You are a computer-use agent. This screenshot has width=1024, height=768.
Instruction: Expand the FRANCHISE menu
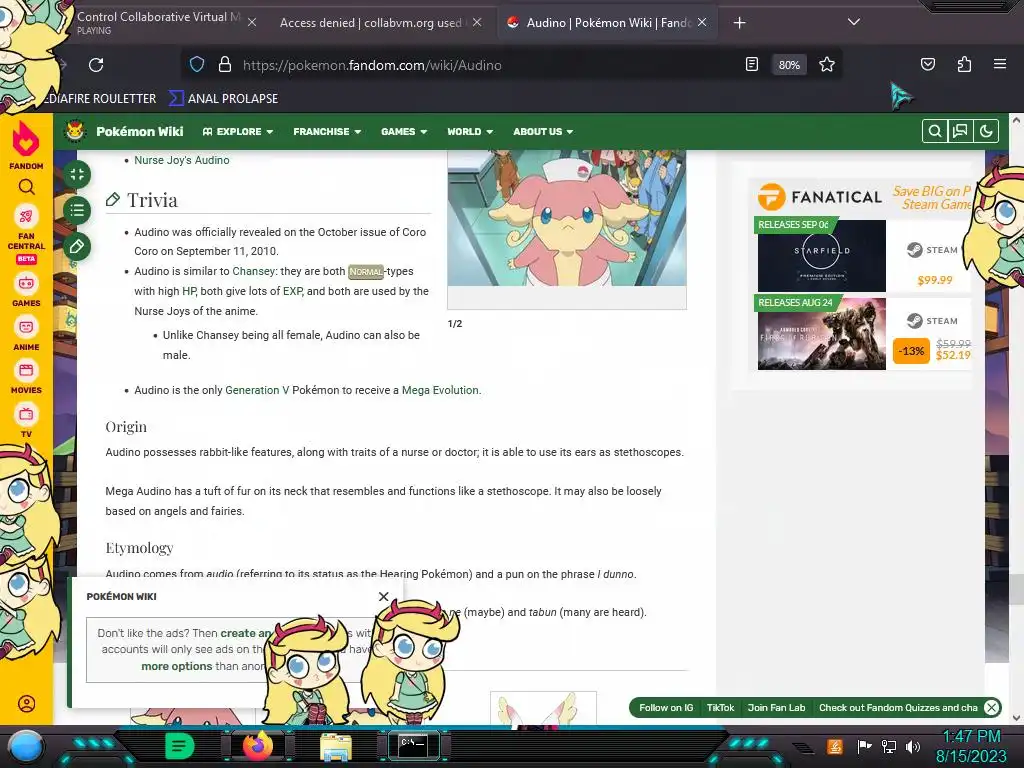(327, 131)
